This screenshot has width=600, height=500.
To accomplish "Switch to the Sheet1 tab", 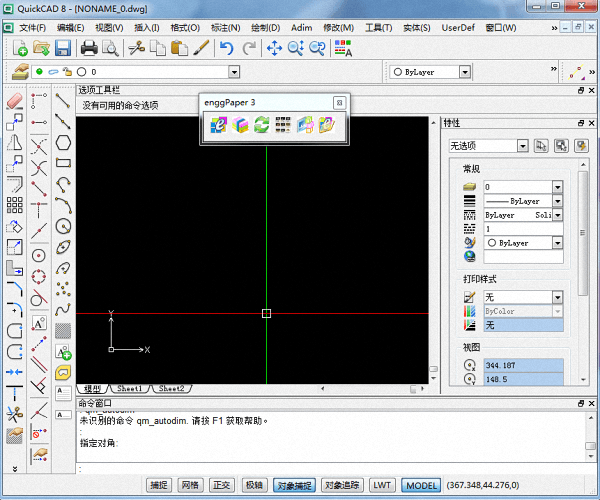I will click(x=130, y=389).
